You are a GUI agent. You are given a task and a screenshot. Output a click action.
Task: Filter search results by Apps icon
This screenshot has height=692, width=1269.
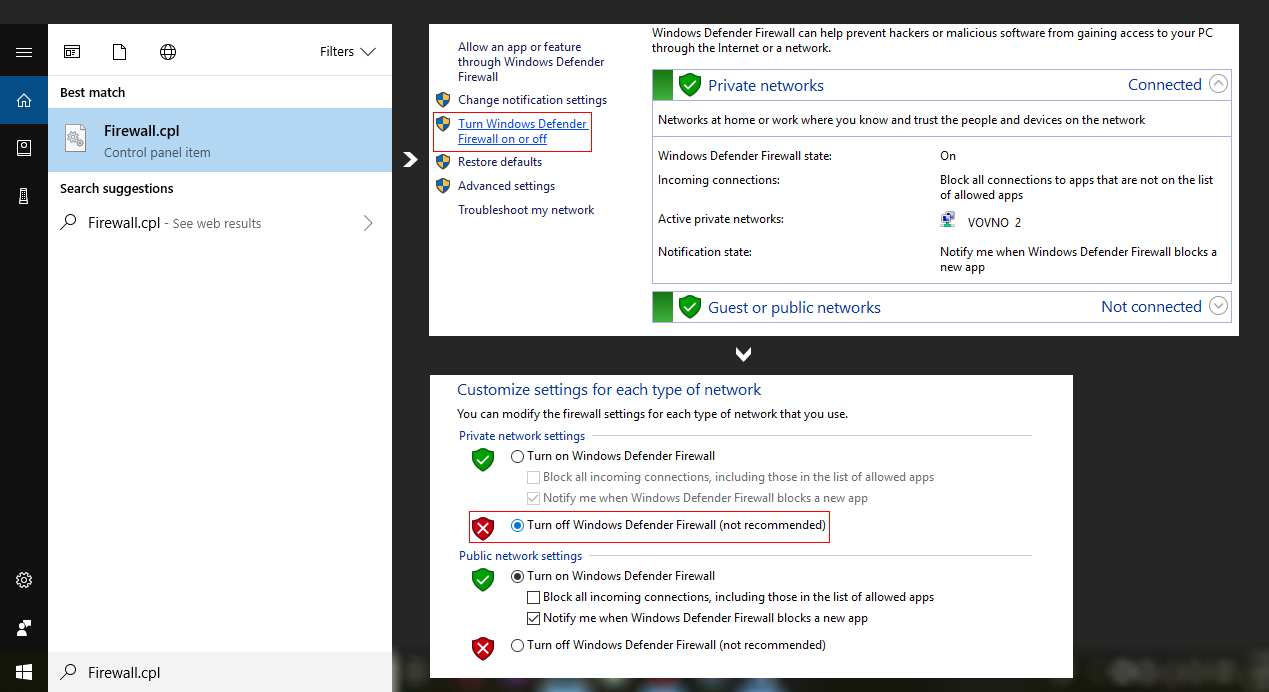coord(72,52)
